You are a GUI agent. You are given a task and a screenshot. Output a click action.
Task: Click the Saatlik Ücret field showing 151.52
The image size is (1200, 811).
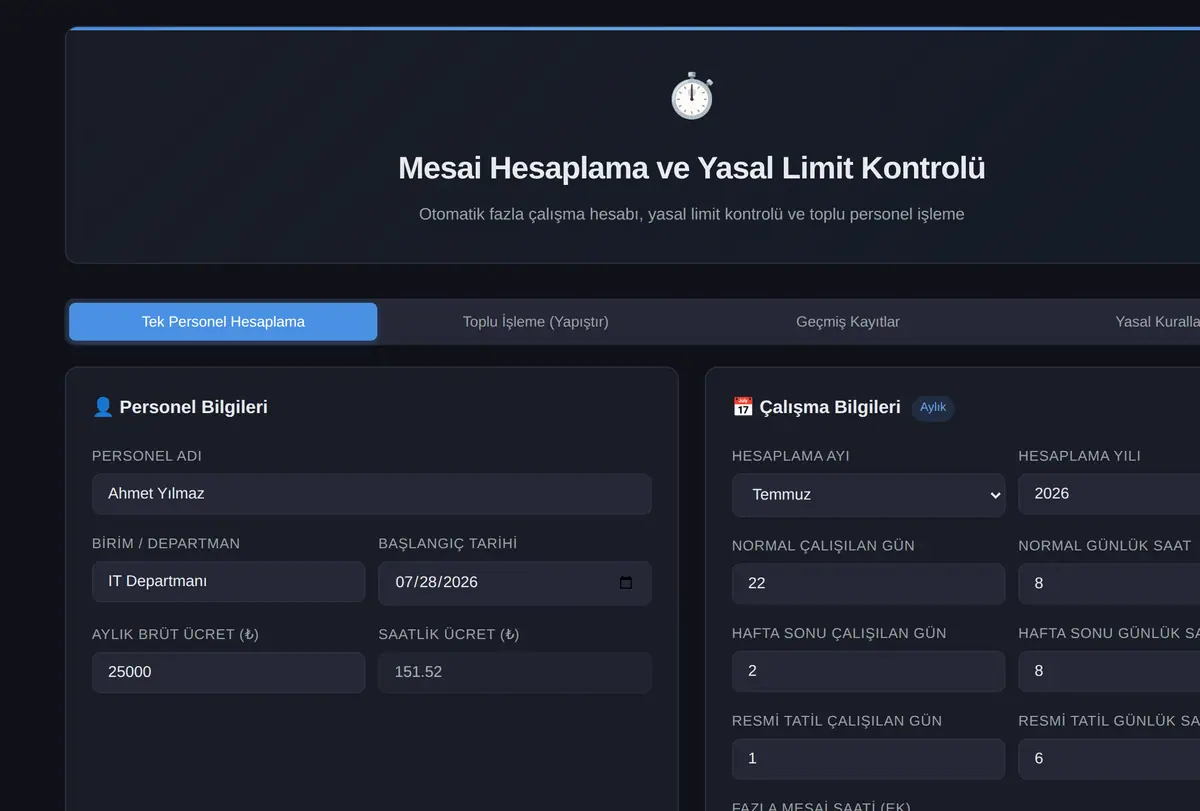515,672
